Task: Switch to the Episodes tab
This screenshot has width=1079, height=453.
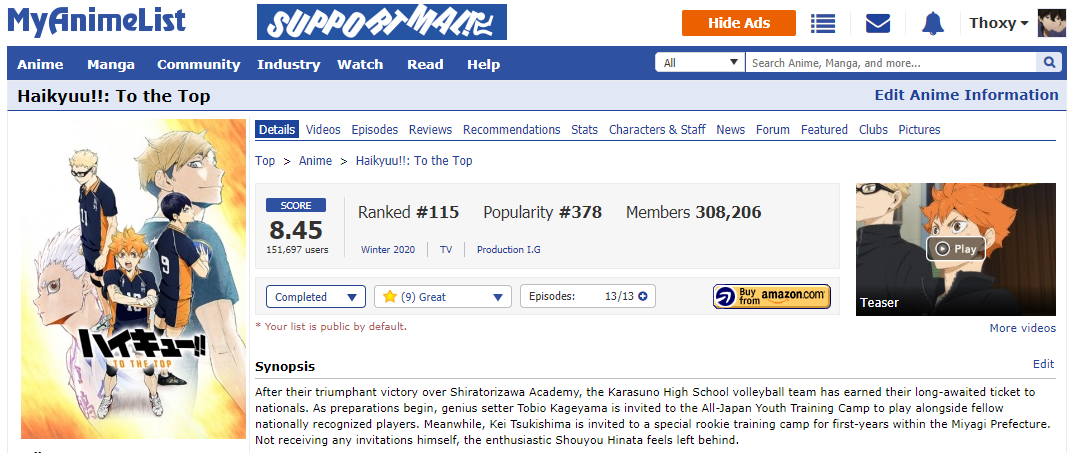Action: click(374, 129)
